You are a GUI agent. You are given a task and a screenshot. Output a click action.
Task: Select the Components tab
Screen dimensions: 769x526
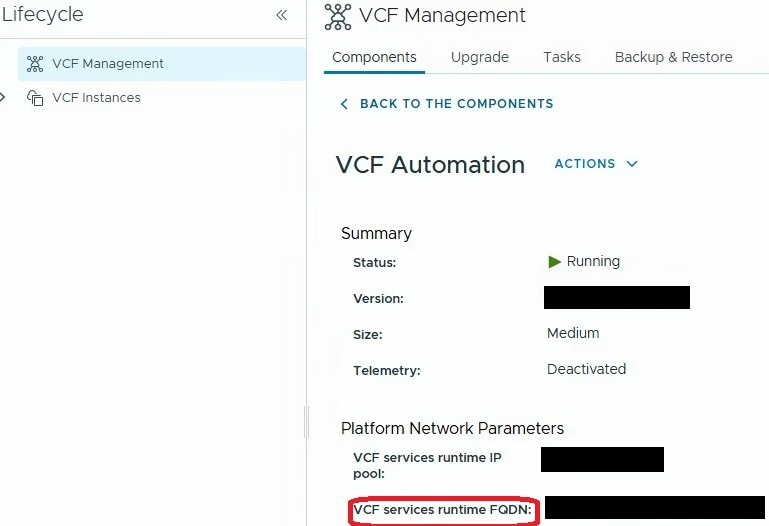tap(374, 57)
